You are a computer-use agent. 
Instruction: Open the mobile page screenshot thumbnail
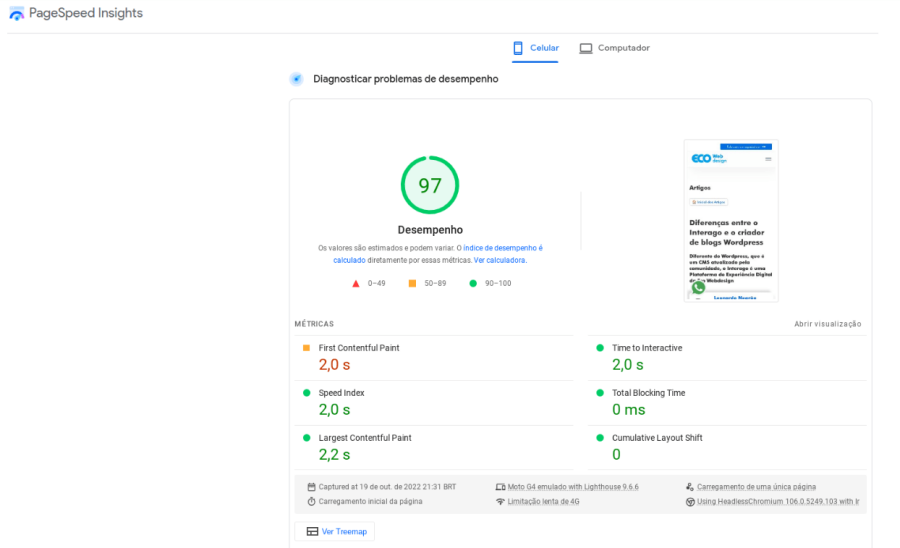click(731, 220)
